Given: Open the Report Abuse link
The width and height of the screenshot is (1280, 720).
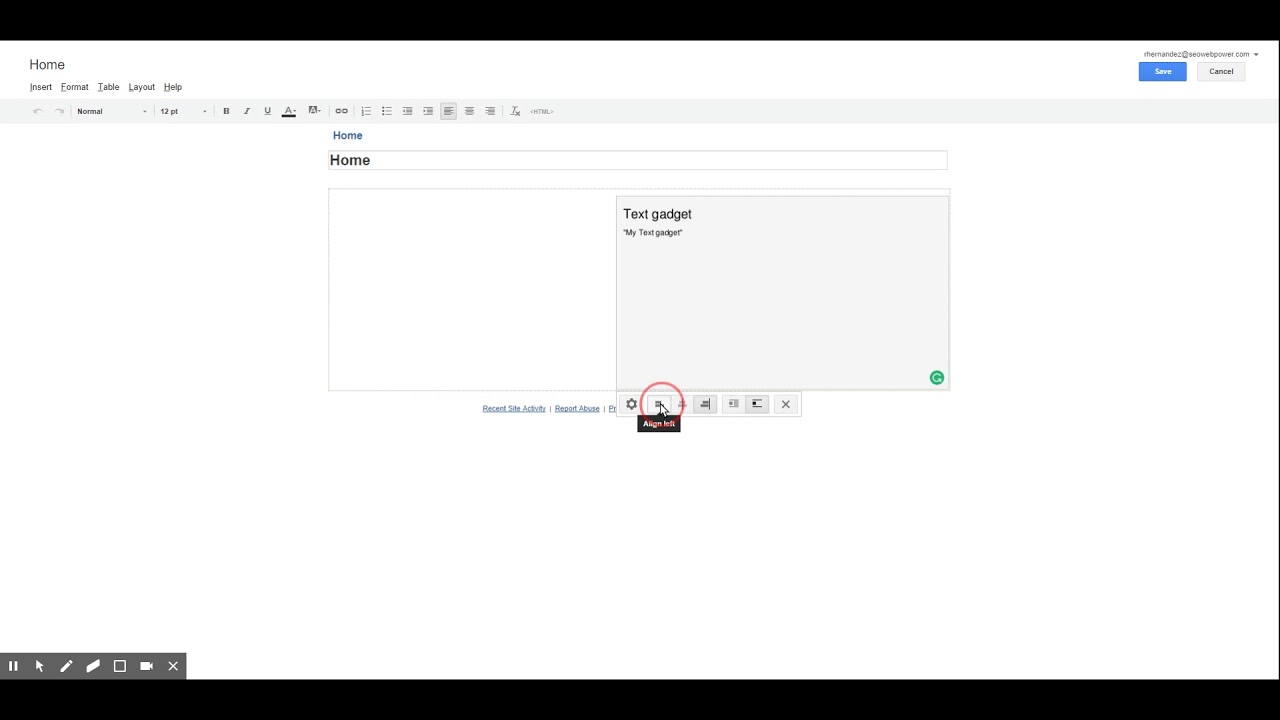Looking at the screenshot, I should pos(577,408).
